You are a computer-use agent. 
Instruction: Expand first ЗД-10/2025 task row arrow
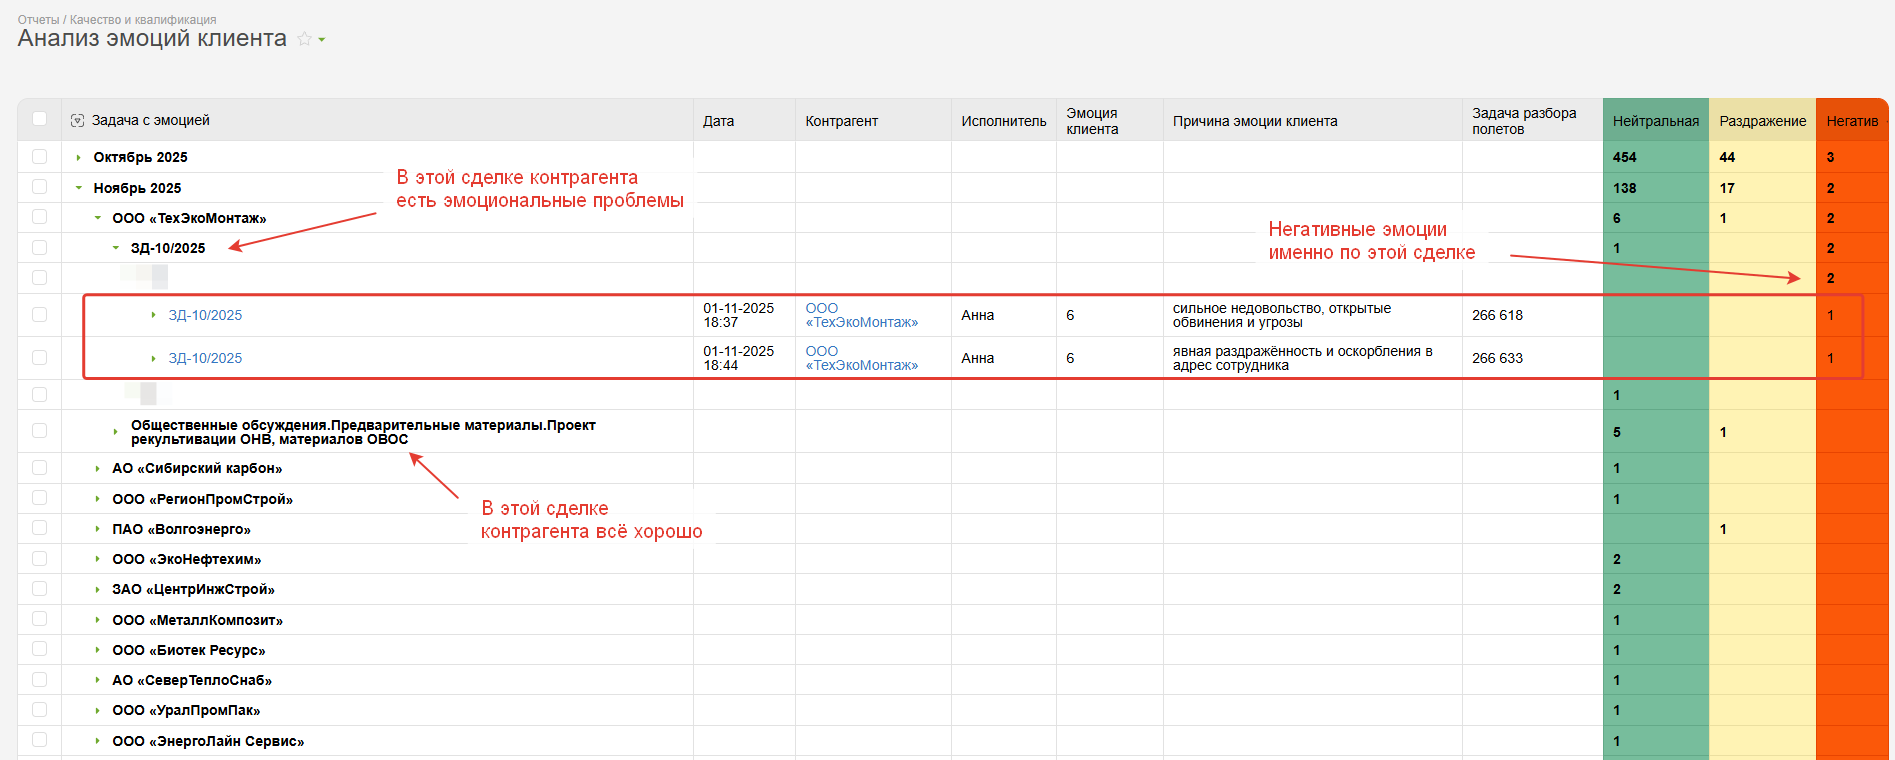click(153, 315)
